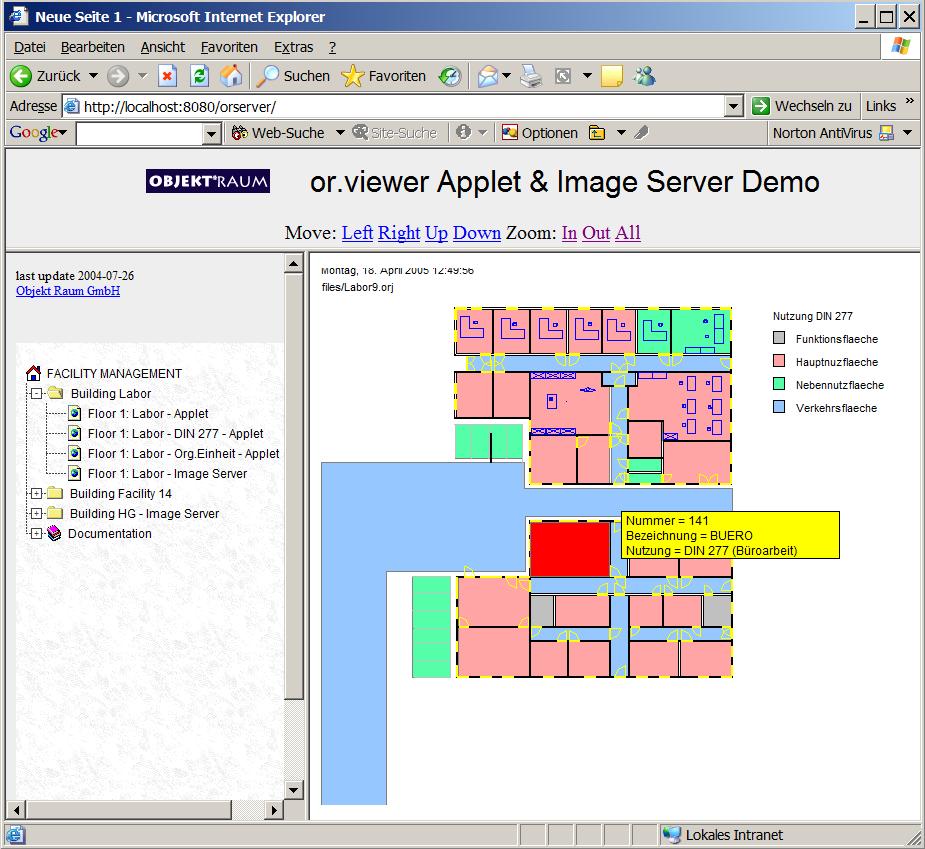Click the Move Right link
Viewport: 925px width, 849px height.
click(399, 233)
